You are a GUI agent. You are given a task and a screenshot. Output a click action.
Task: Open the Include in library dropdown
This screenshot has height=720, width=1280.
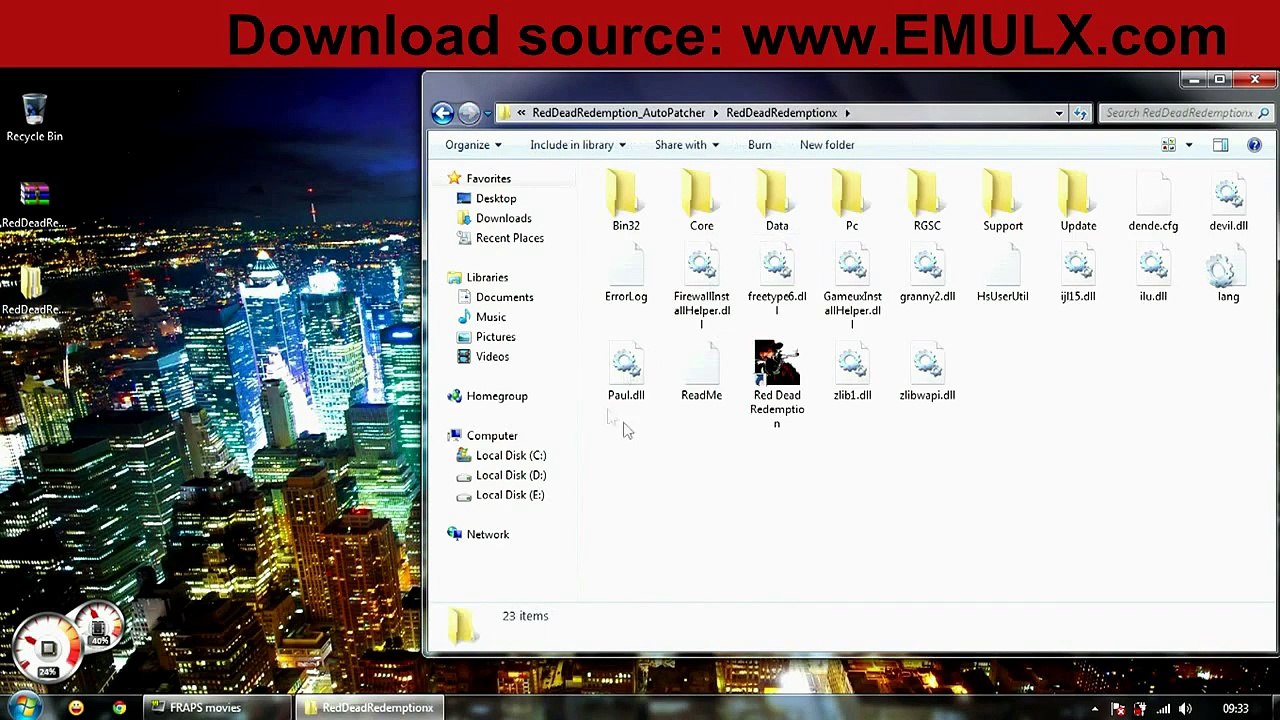coord(577,145)
